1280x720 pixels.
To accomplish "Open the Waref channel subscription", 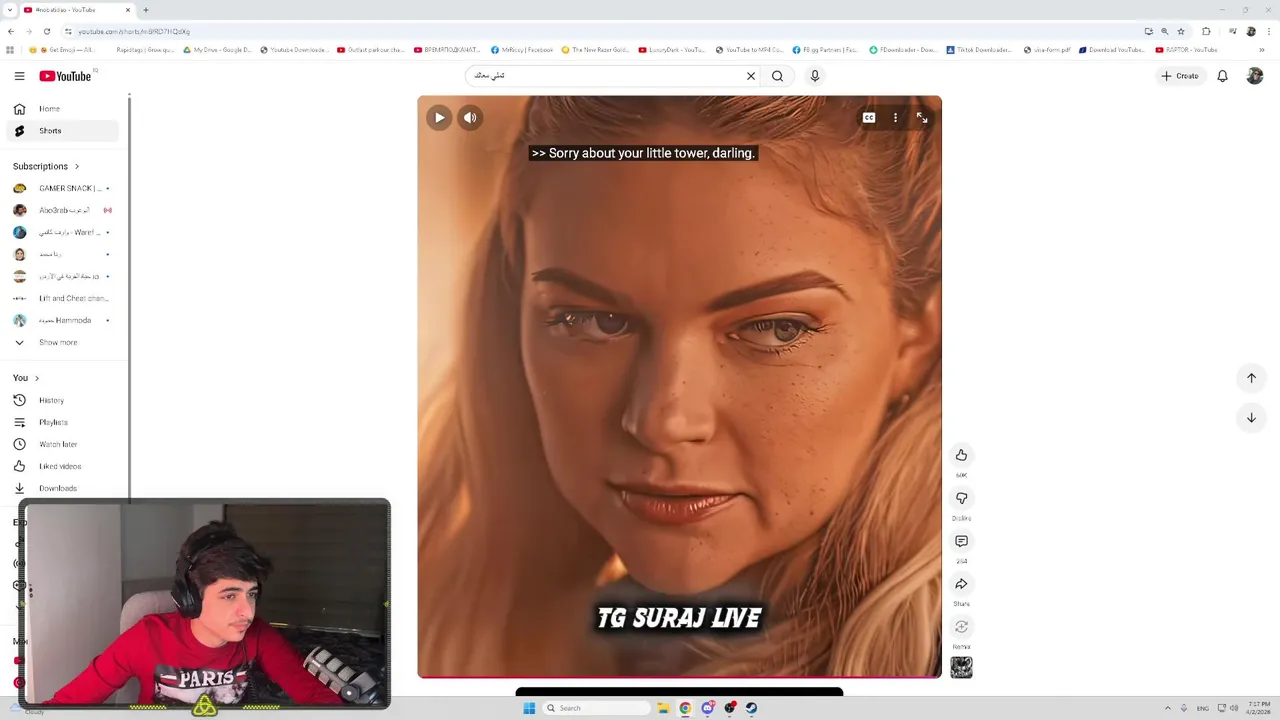I will tap(62, 232).
